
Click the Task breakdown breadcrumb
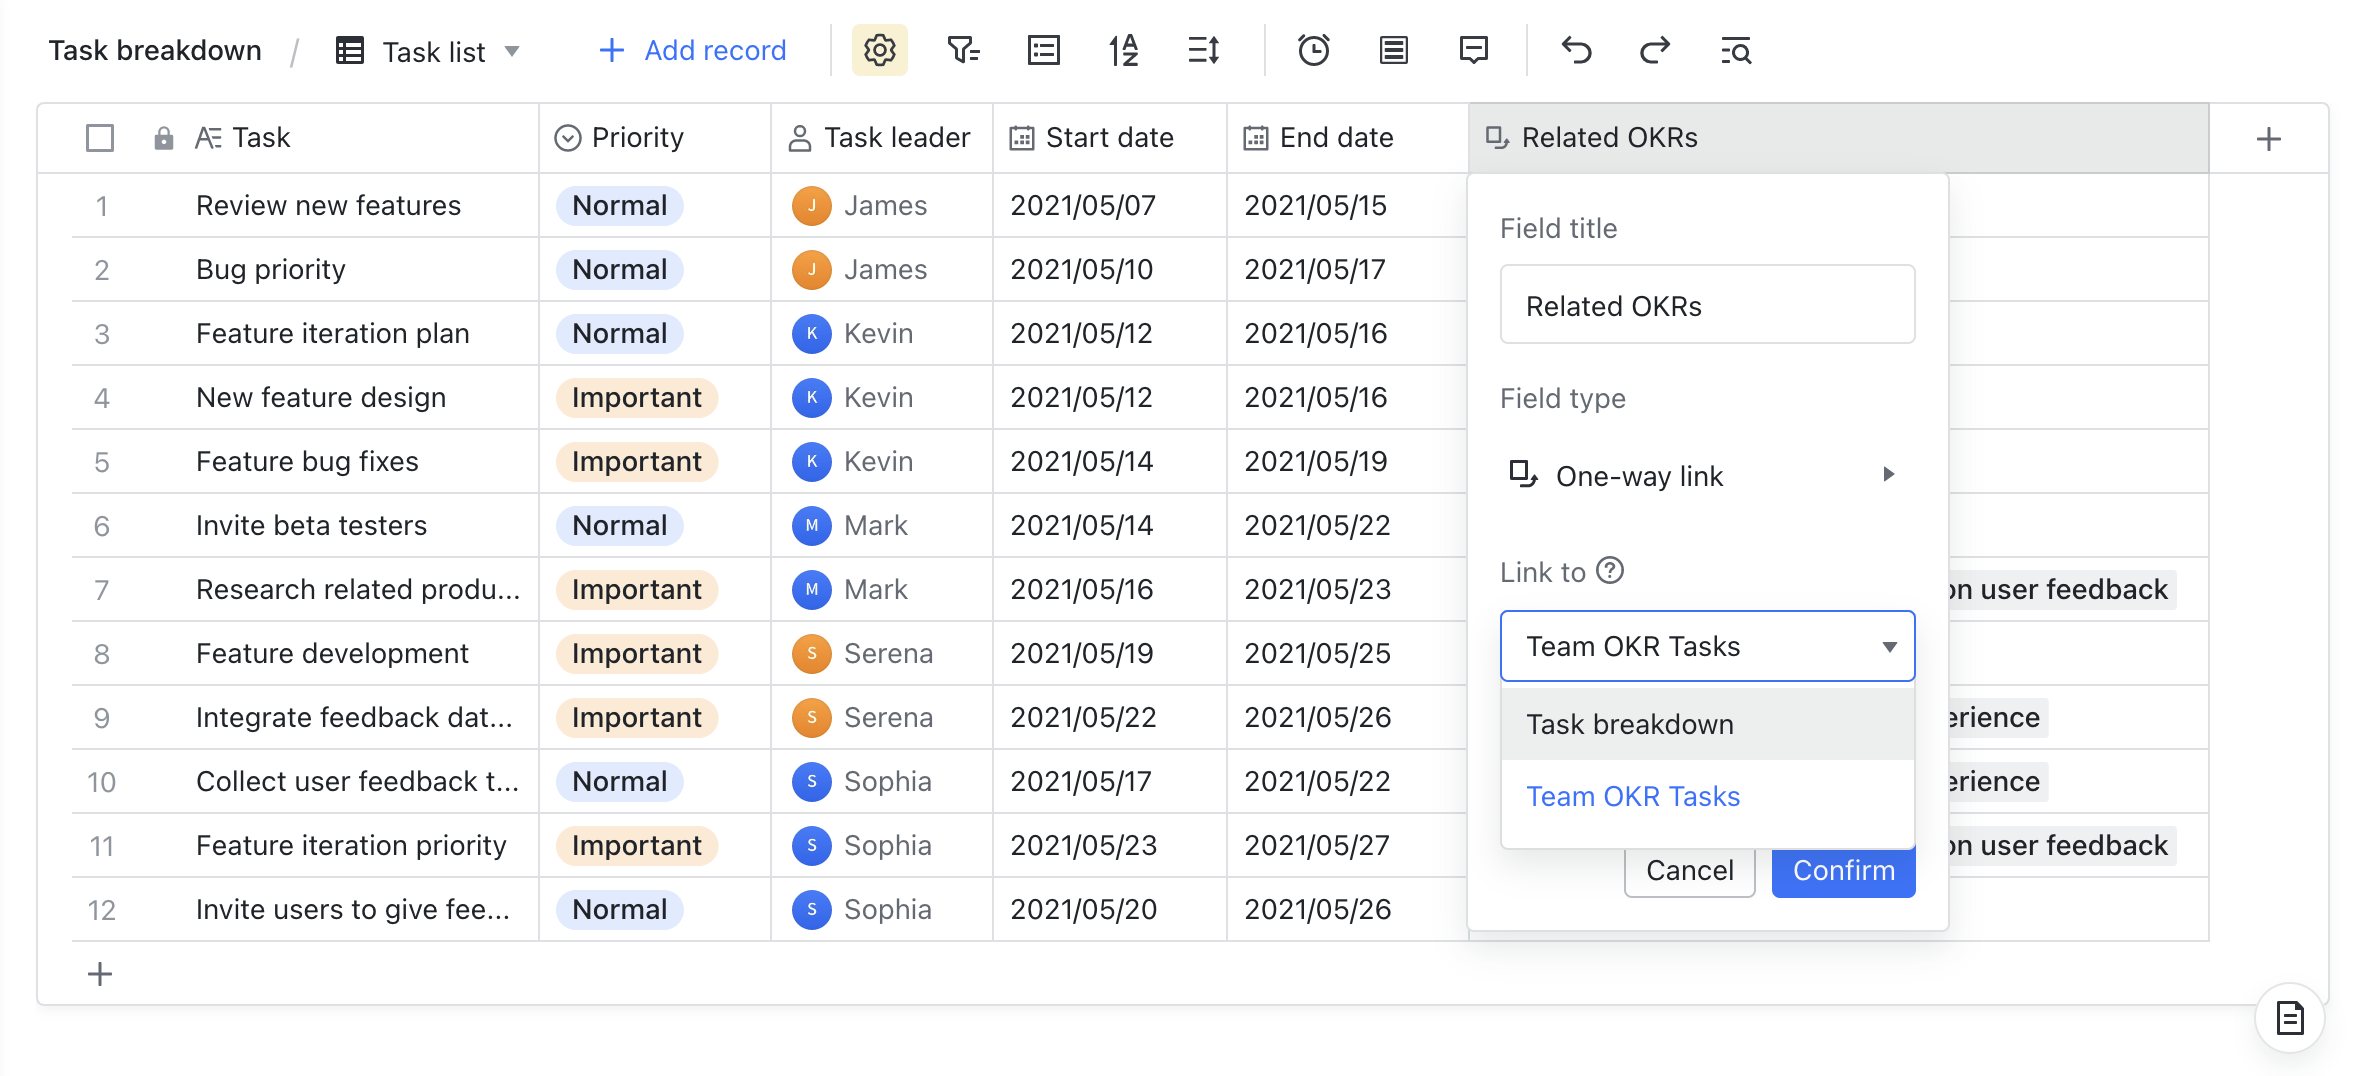click(155, 50)
